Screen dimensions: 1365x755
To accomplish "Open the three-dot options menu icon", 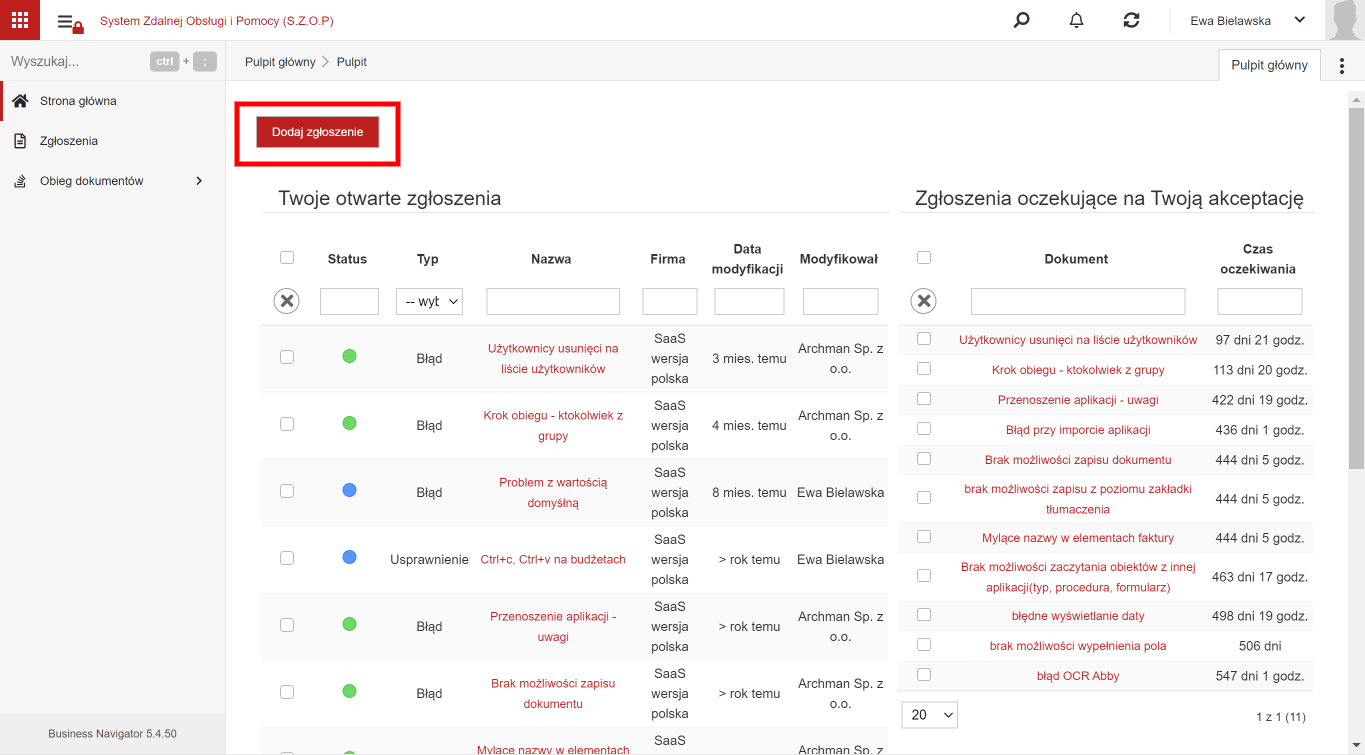I will point(1342,65).
